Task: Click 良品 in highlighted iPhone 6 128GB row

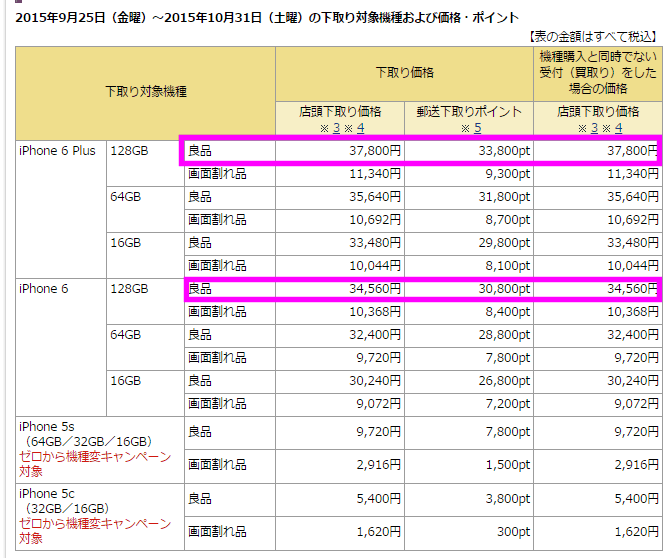Action: point(200,289)
